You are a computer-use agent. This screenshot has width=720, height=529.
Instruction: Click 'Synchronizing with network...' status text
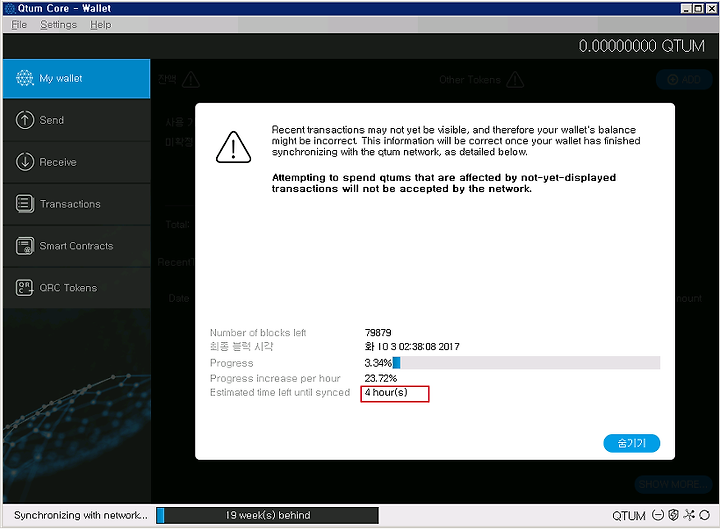[81, 515]
